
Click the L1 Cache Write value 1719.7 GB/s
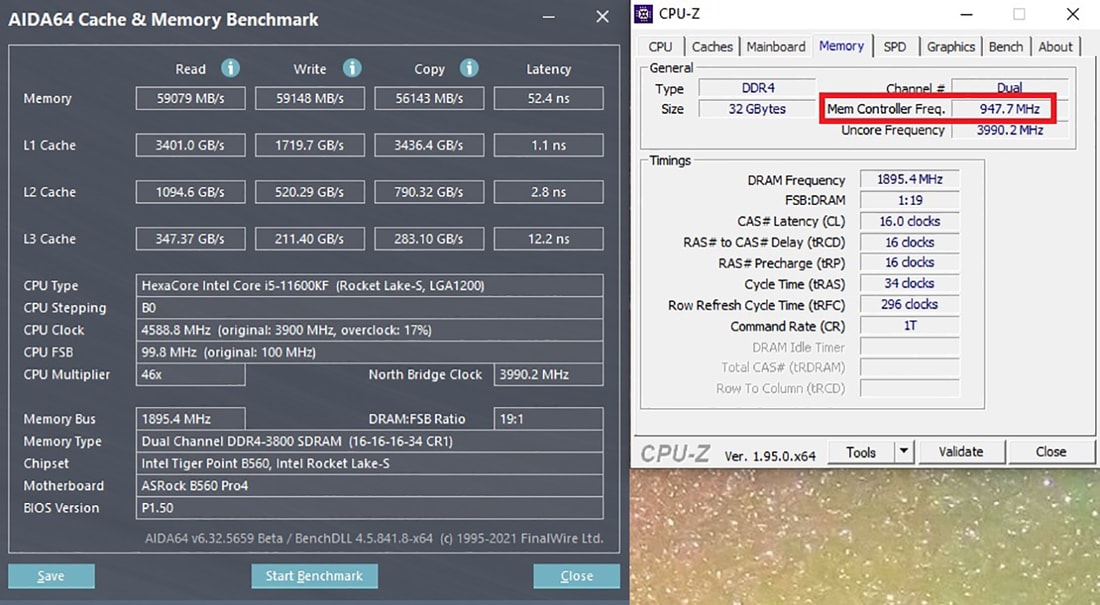coord(309,145)
